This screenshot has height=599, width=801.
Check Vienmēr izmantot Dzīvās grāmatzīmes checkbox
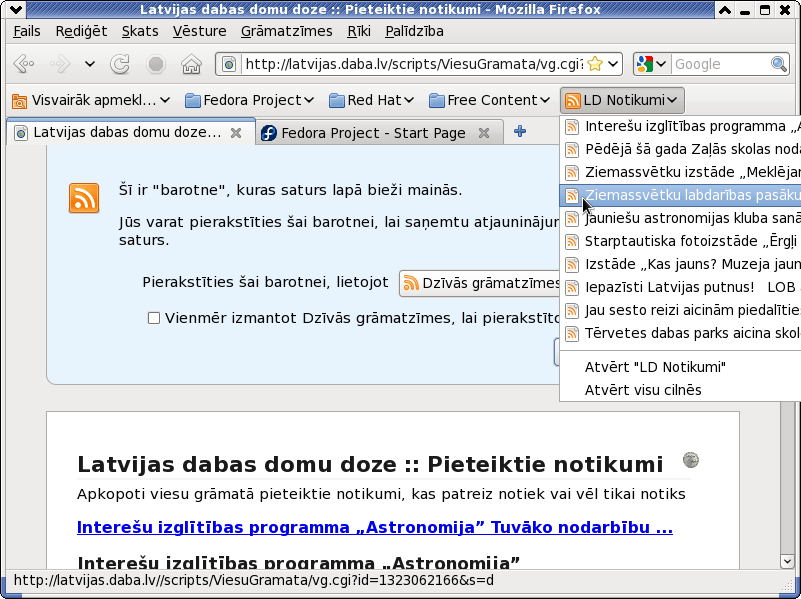tap(154, 318)
